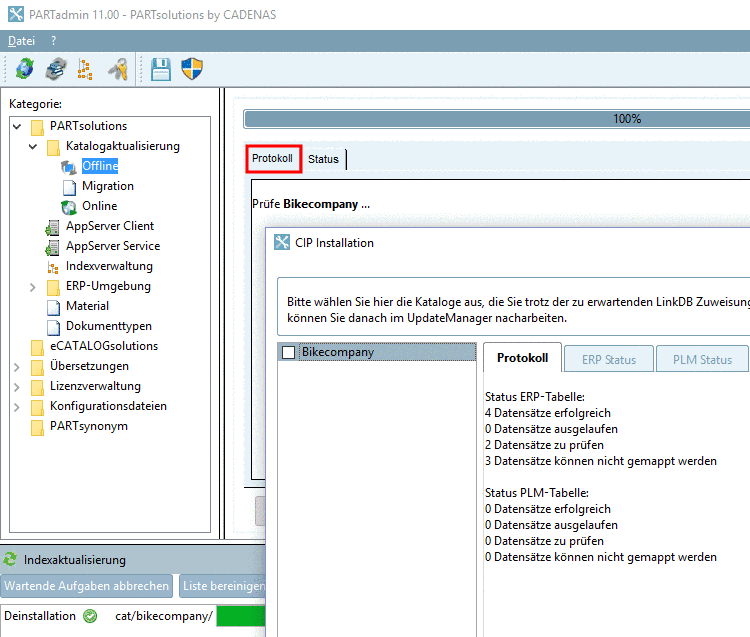The width and height of the screenshot is (750, 637).
Task: Click the Migration page icon
Action: point(69,187)
